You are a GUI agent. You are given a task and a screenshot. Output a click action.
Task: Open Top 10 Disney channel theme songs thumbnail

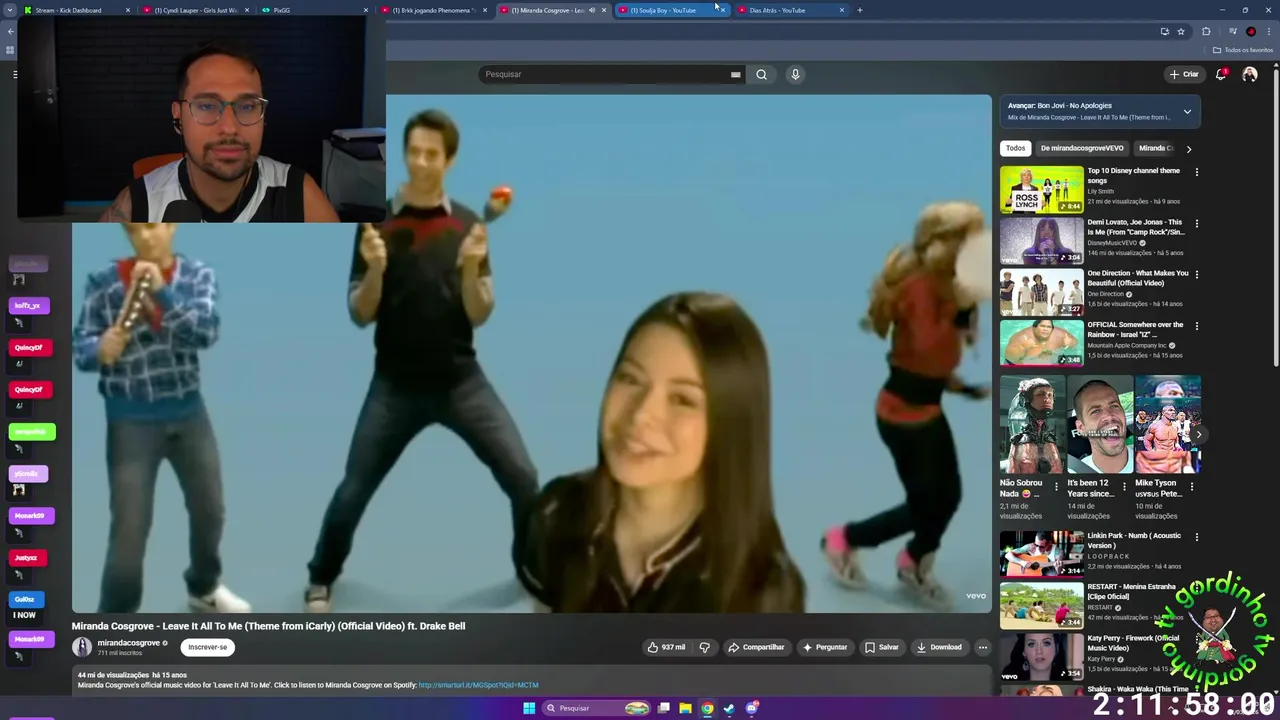point(1042,188)
